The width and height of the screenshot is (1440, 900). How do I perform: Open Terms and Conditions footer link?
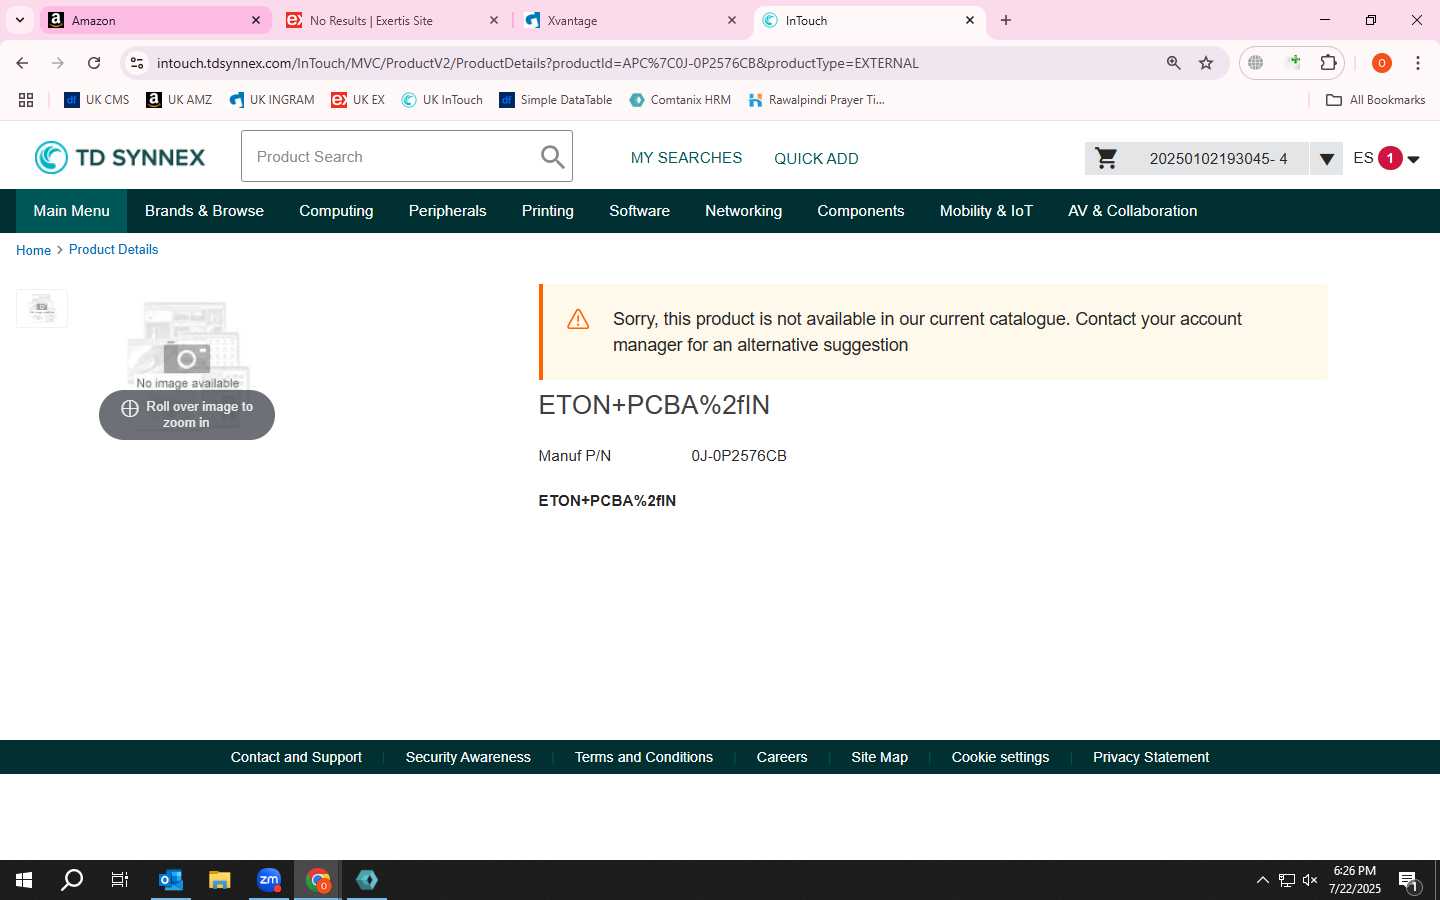pos(644,757)
